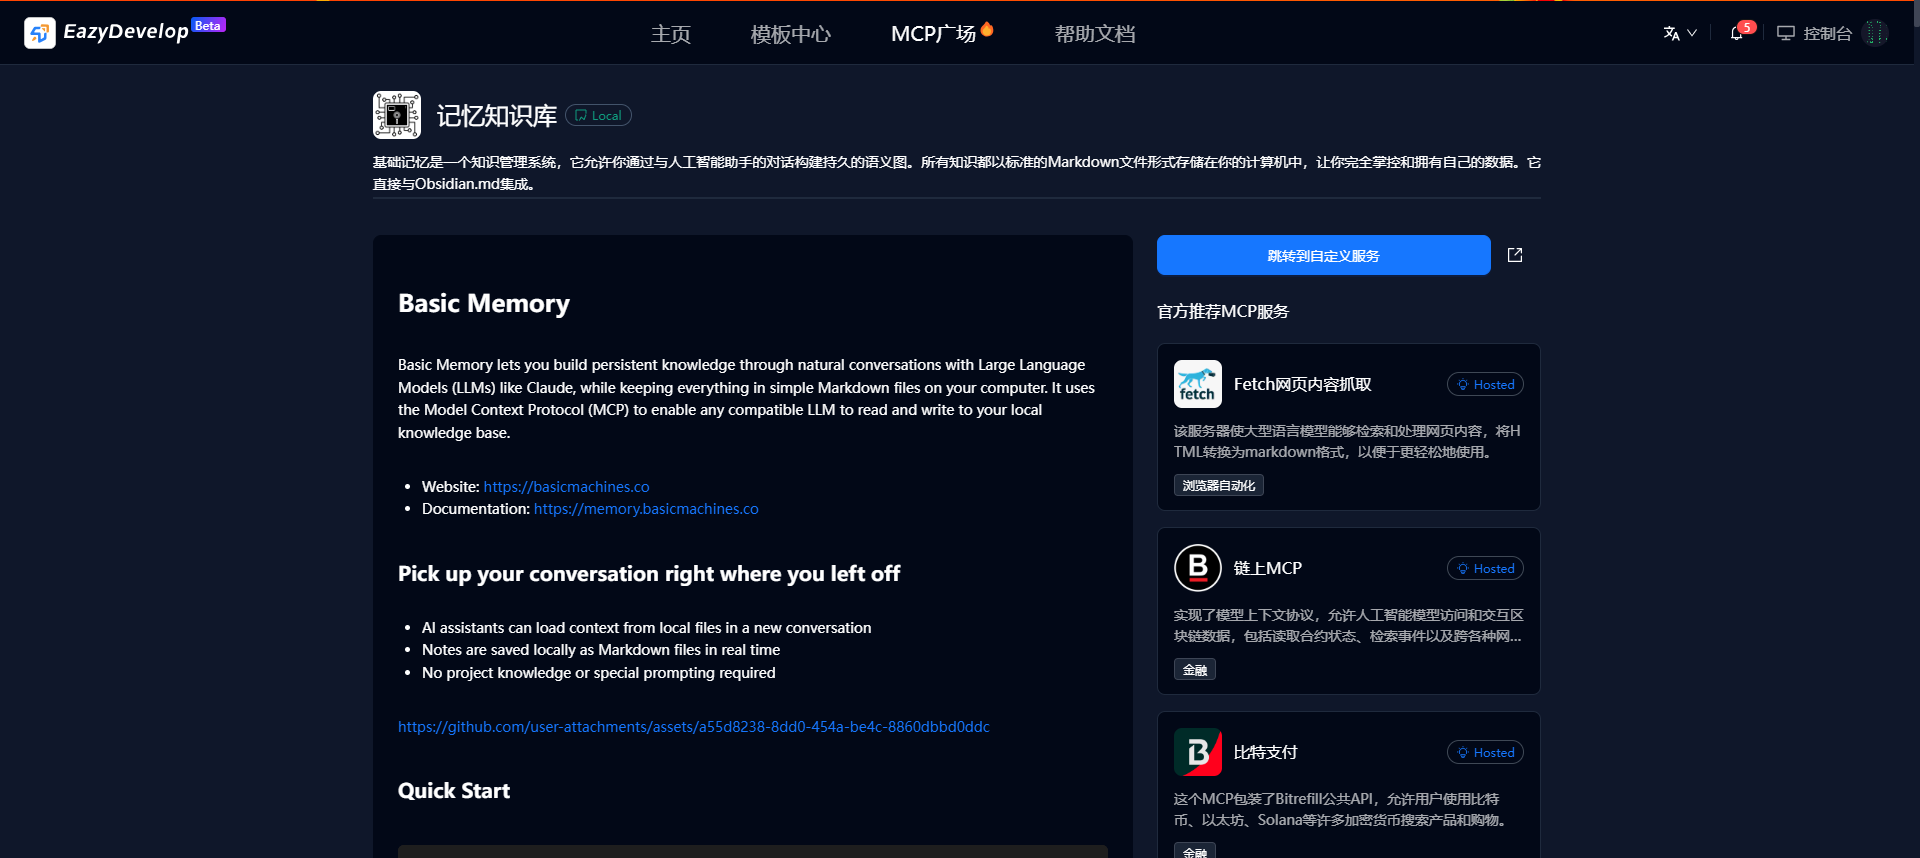This screenshot has height=858, width=1920.
Task: Open the memory.basicmachines.co documentation link
Action: click(x=646, y=509)
